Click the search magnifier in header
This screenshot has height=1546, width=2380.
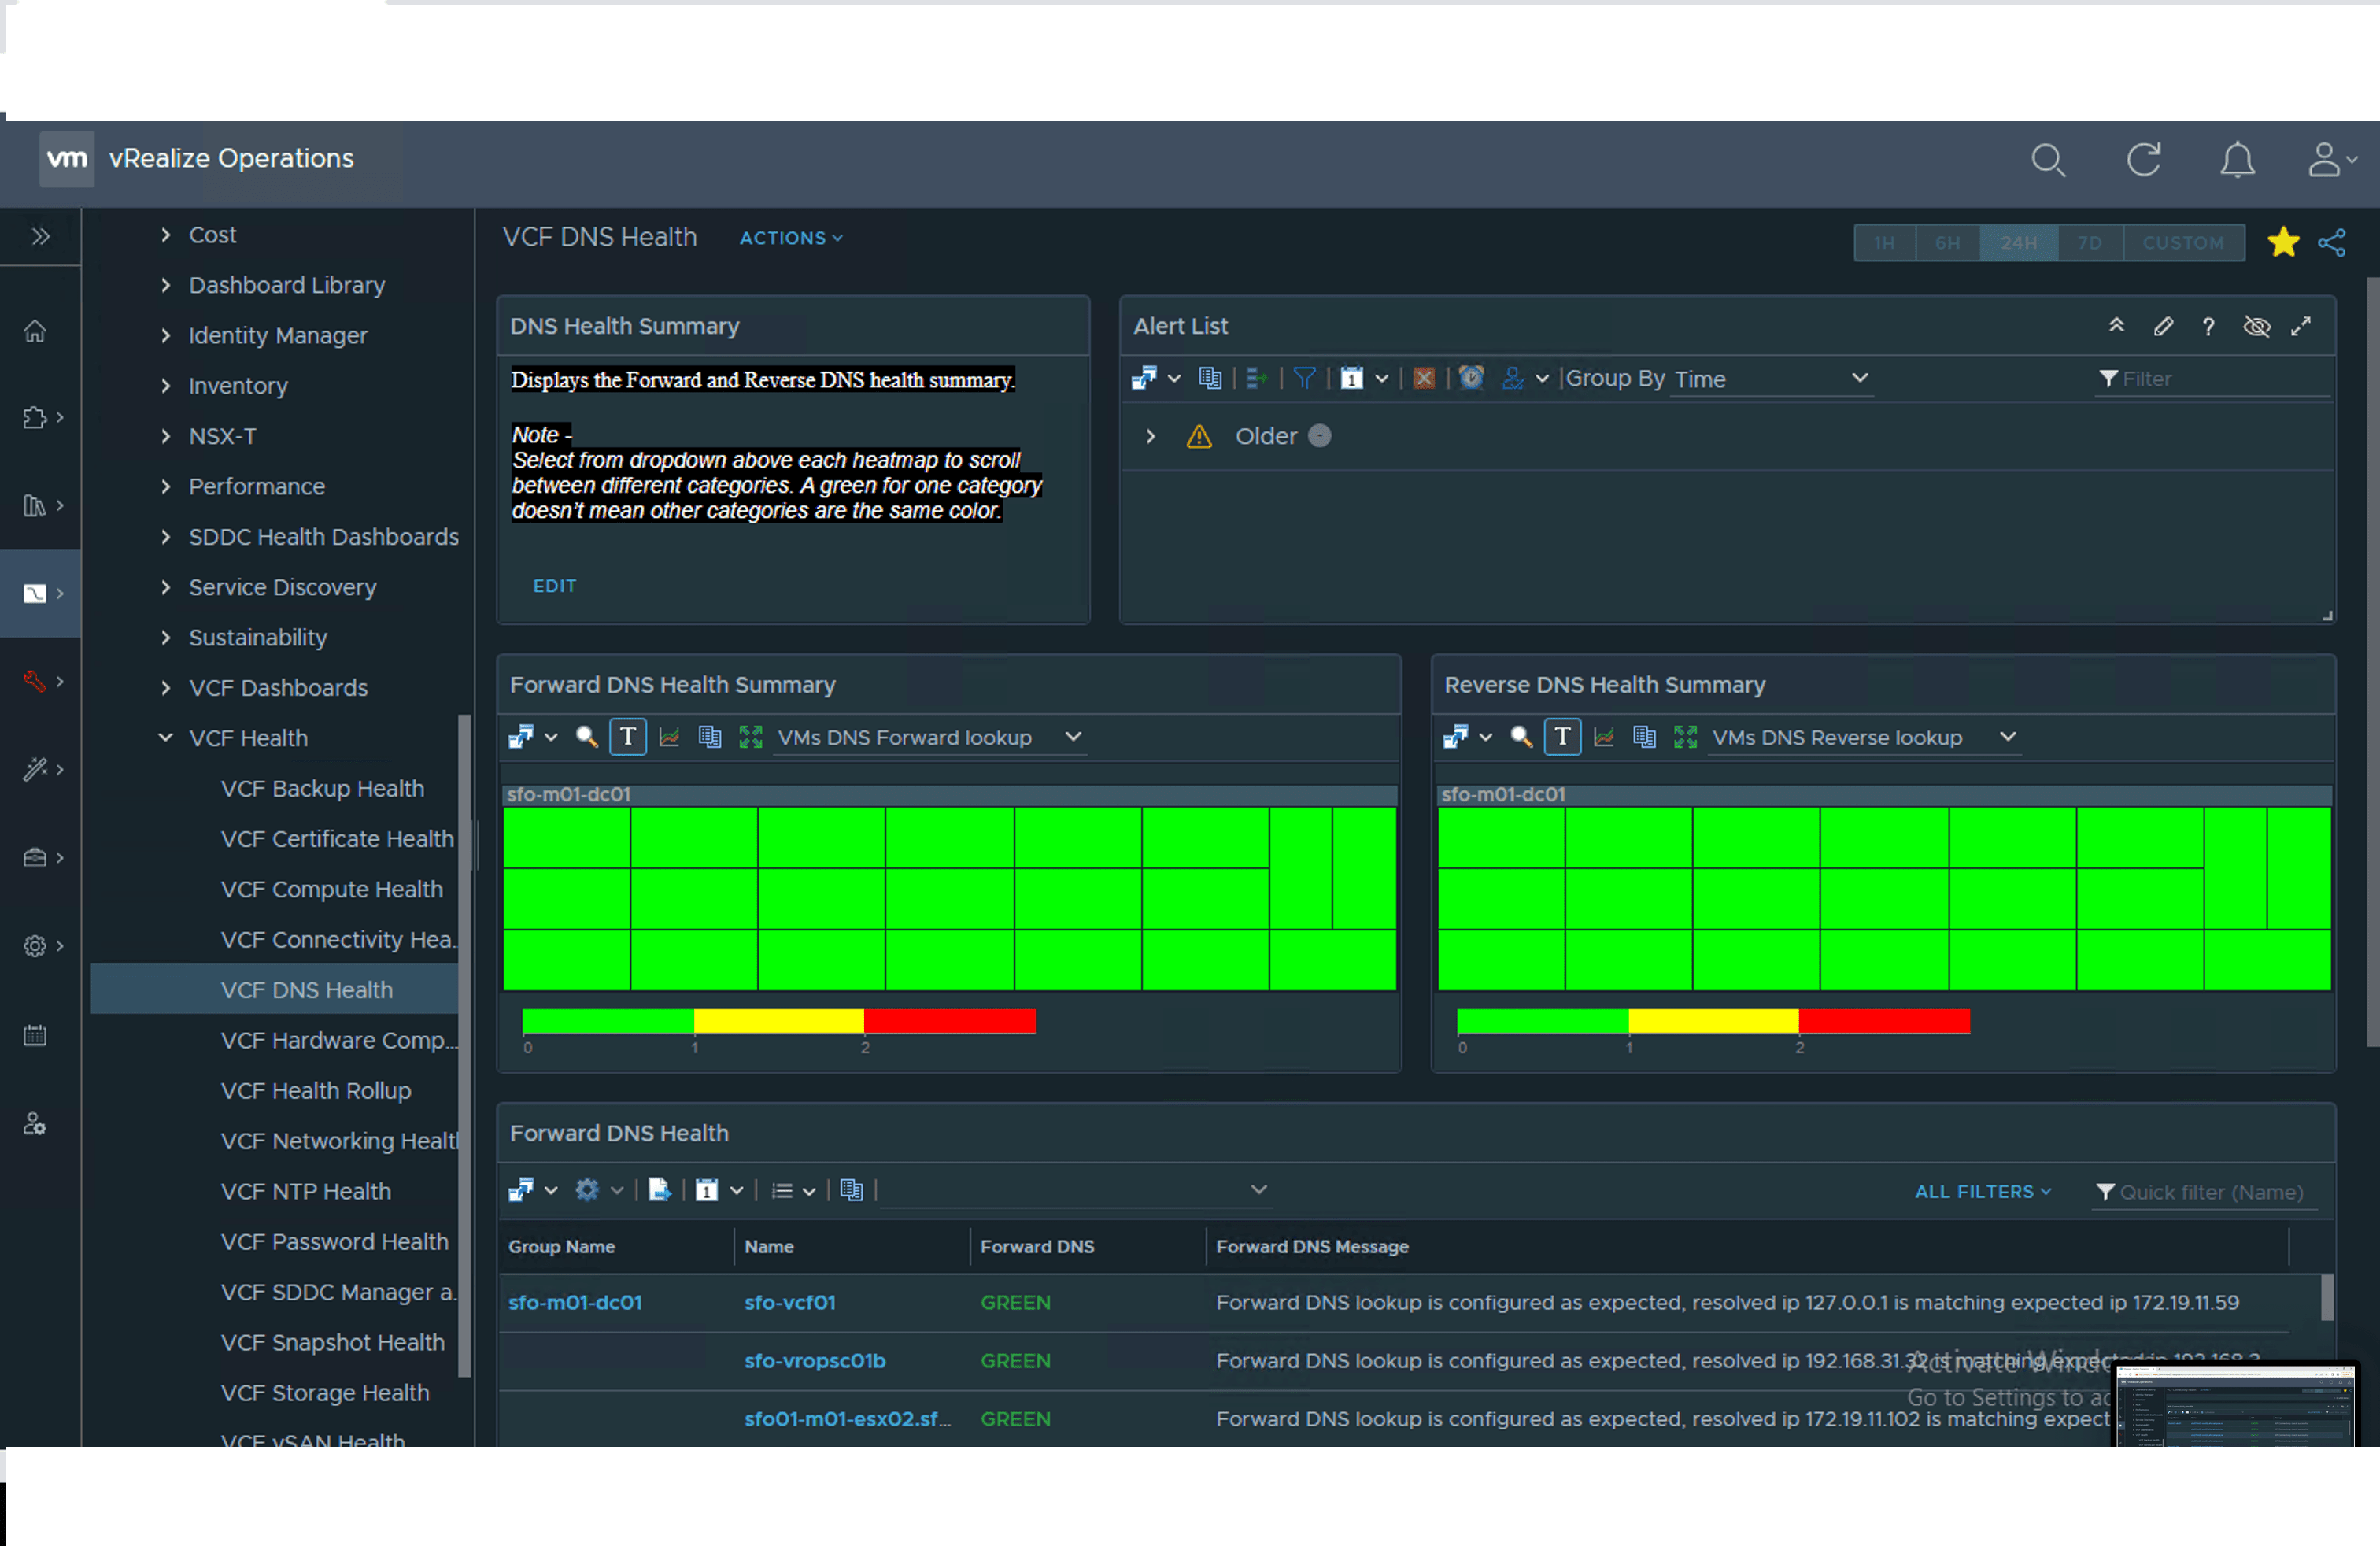(2047, 160)
